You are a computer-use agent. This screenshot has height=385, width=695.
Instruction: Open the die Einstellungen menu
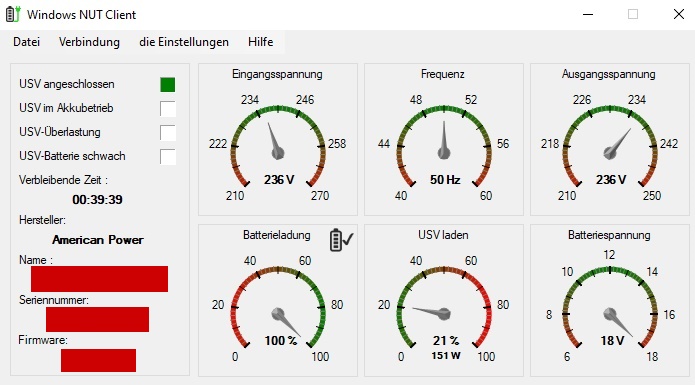pyautogui.click(x=184, y=42)
